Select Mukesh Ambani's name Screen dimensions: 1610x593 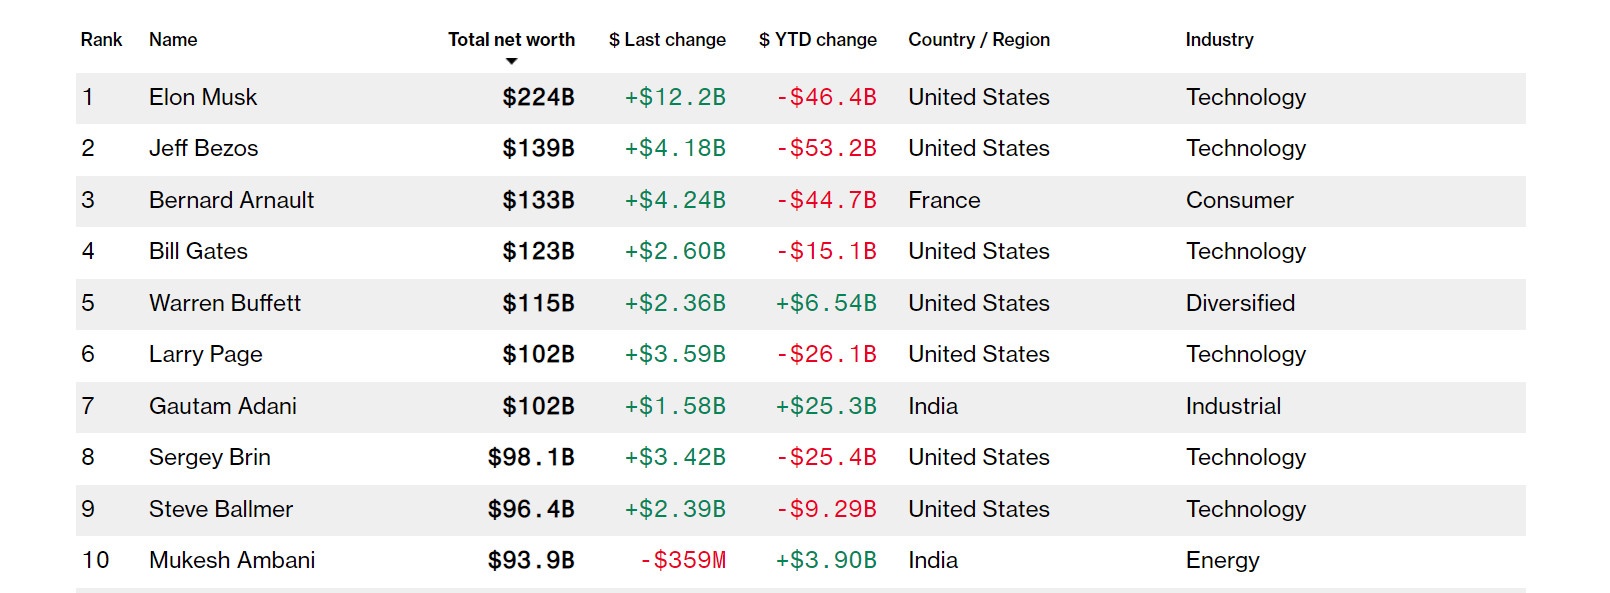pyautogui.click(x=231, y=561)
